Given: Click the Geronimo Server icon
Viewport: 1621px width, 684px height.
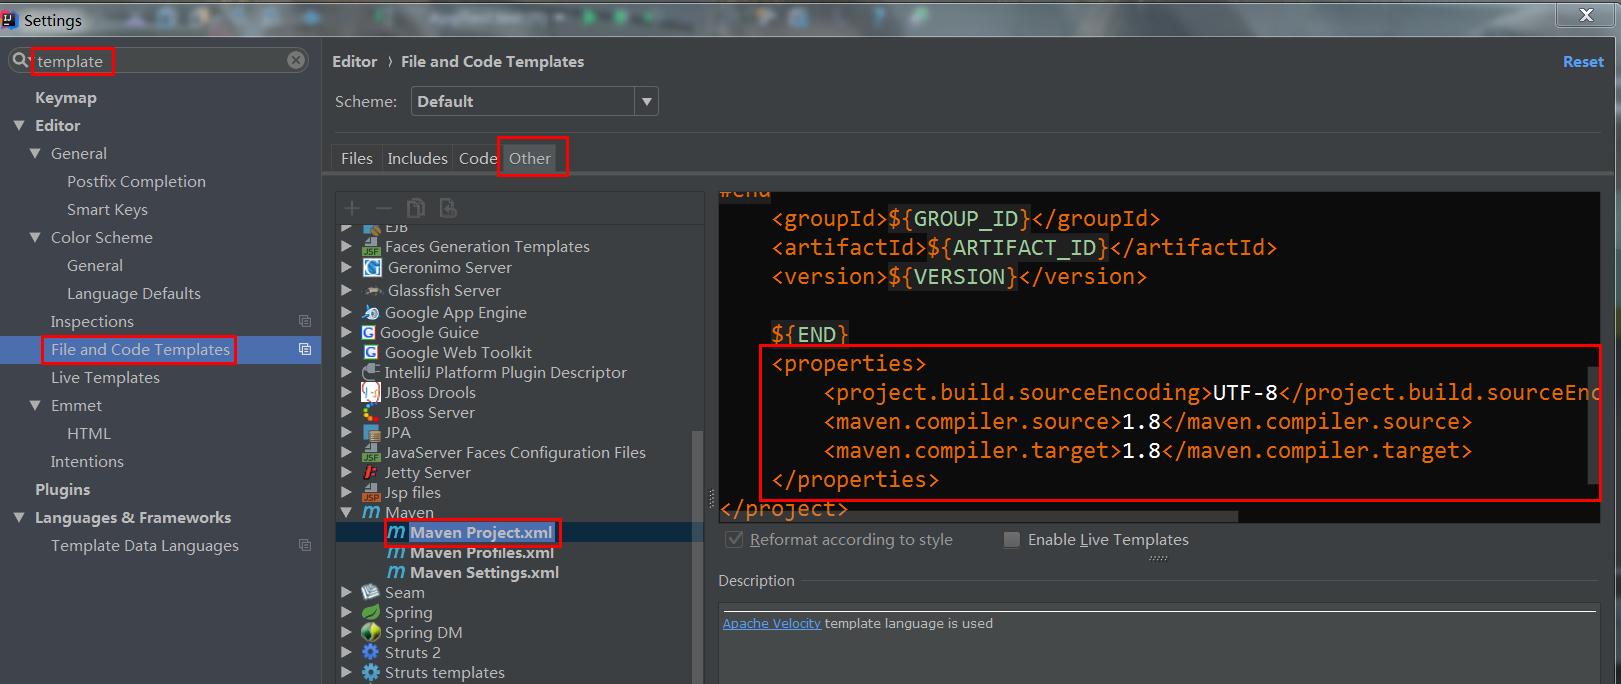Looking at the screenshot, I should coord(372,268).
